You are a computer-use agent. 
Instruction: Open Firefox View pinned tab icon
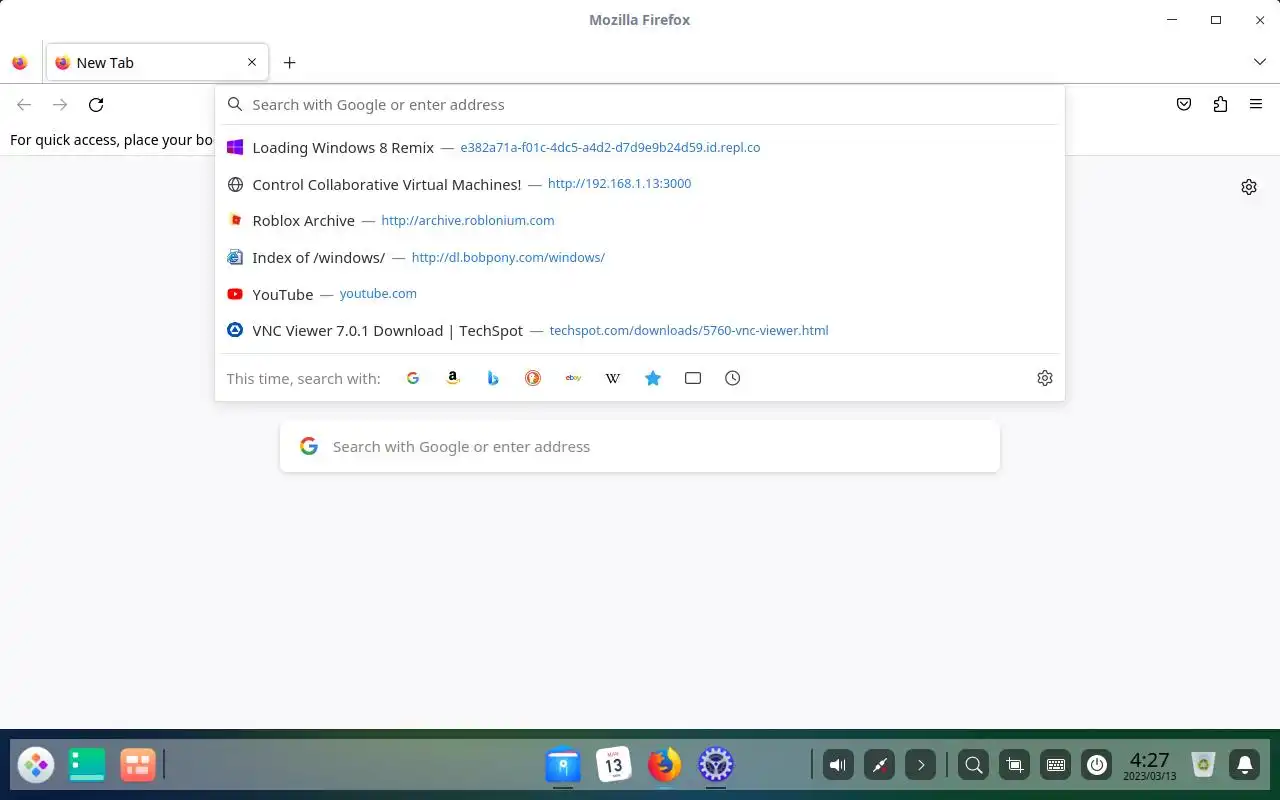tap(20, 62)
